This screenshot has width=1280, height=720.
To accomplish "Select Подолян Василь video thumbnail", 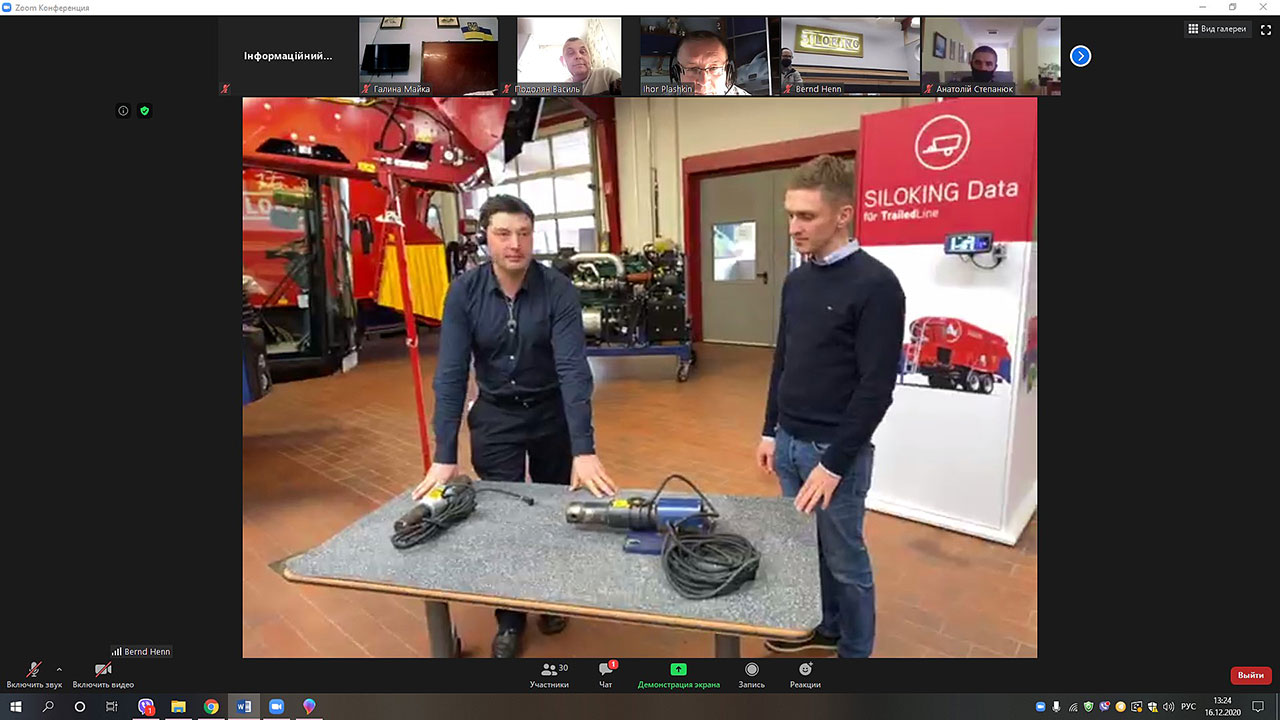I will click(x=569, y=56).
